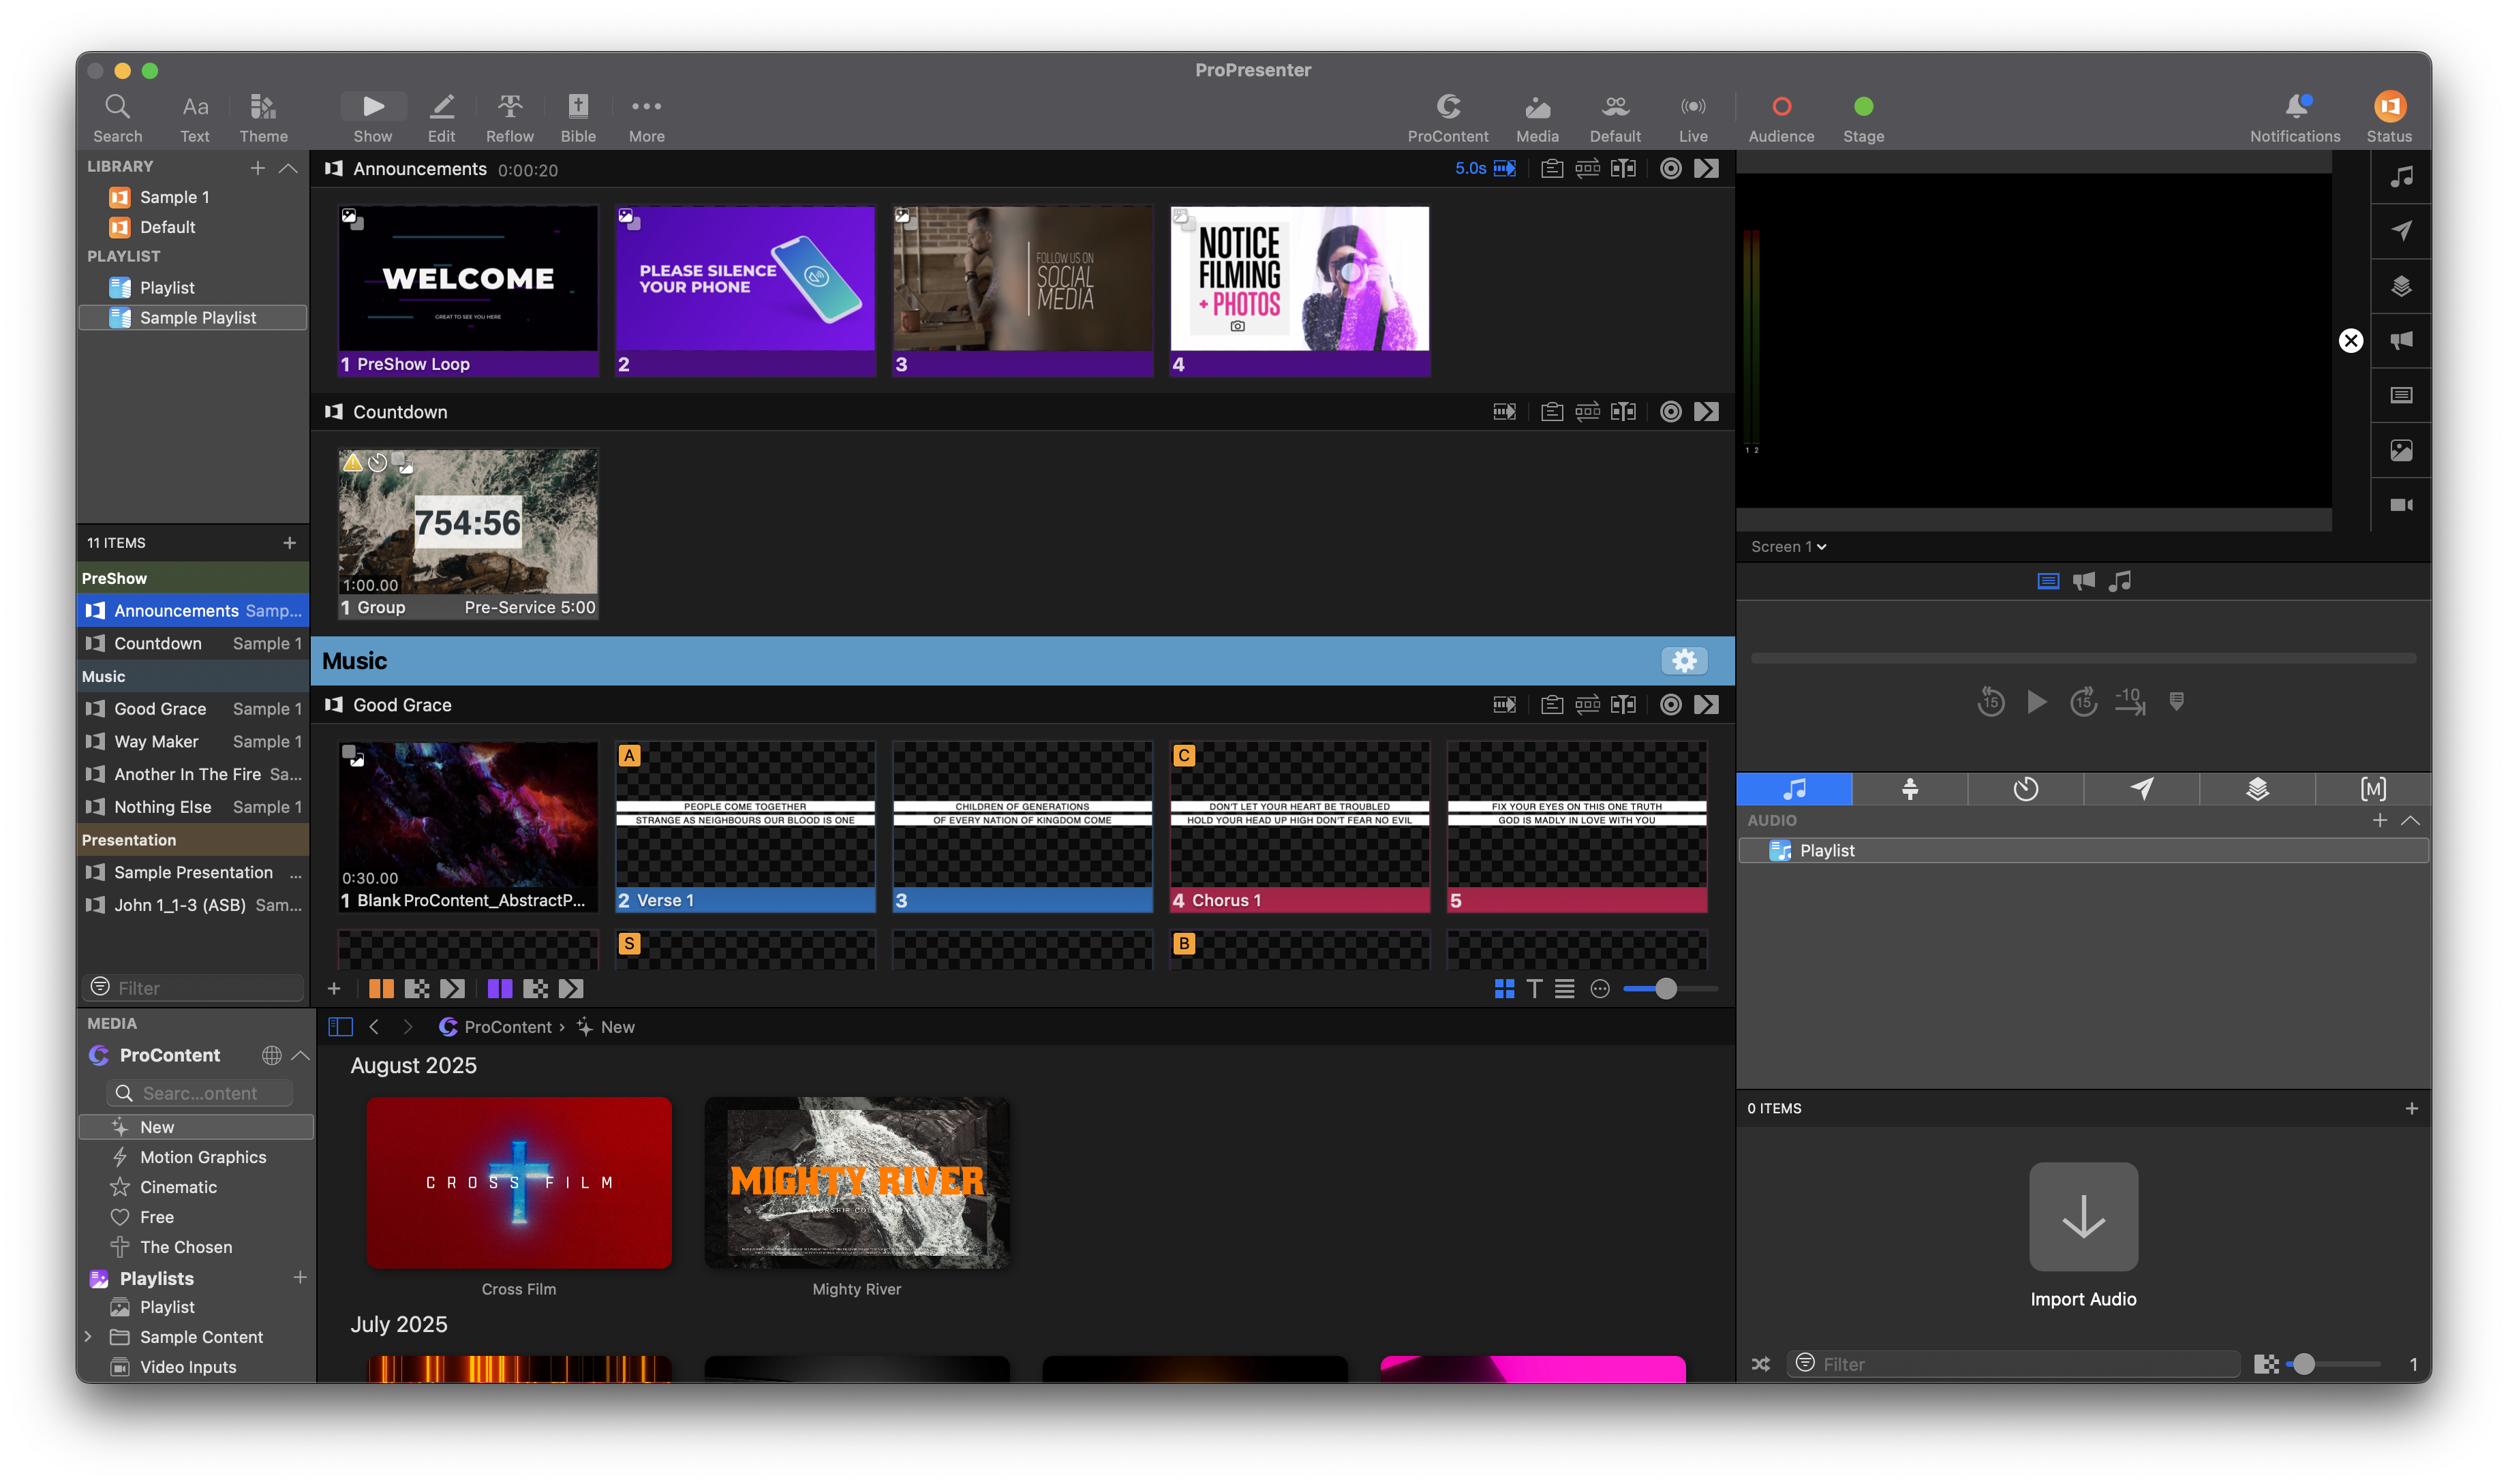Open the Bible panel
The height and width of the screenshot is (1484, 2508).
pyautogui.click(x=578, y=118)
